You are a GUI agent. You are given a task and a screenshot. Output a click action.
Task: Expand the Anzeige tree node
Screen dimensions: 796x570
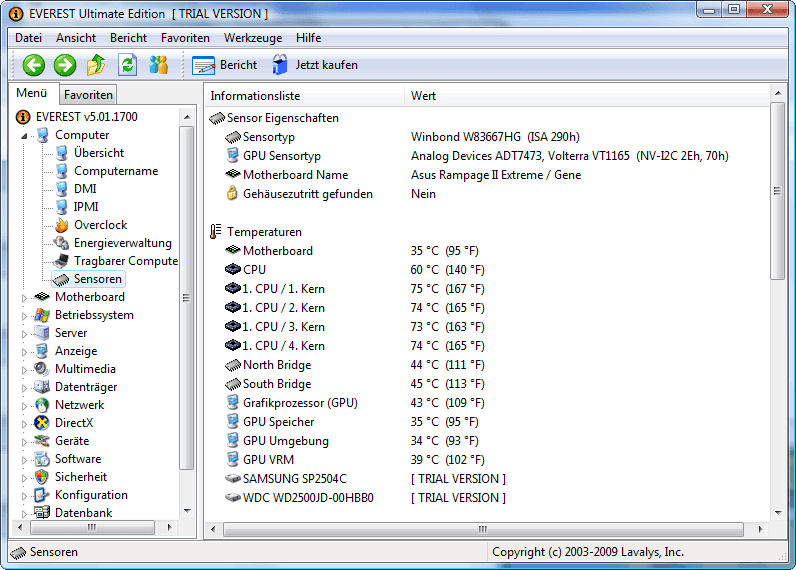click(x=24, y=352)
